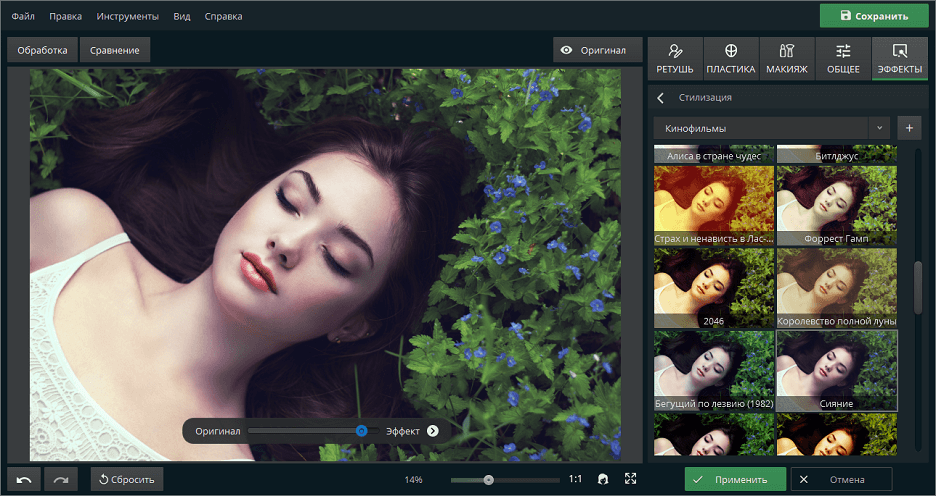936x496 pixels.
Task: Open the Пластика face sculpt tab
Action: pos(731,58)
